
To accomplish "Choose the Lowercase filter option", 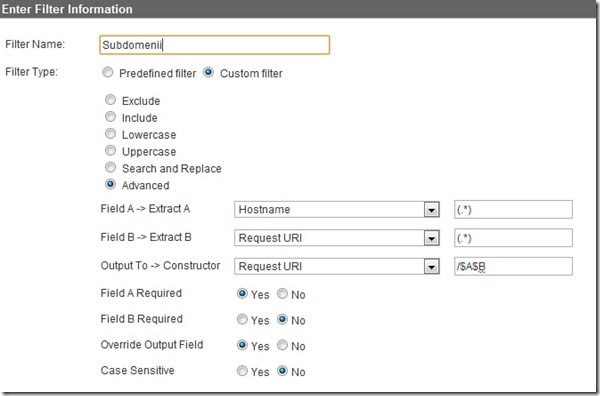I will click(x=110, y=134).
